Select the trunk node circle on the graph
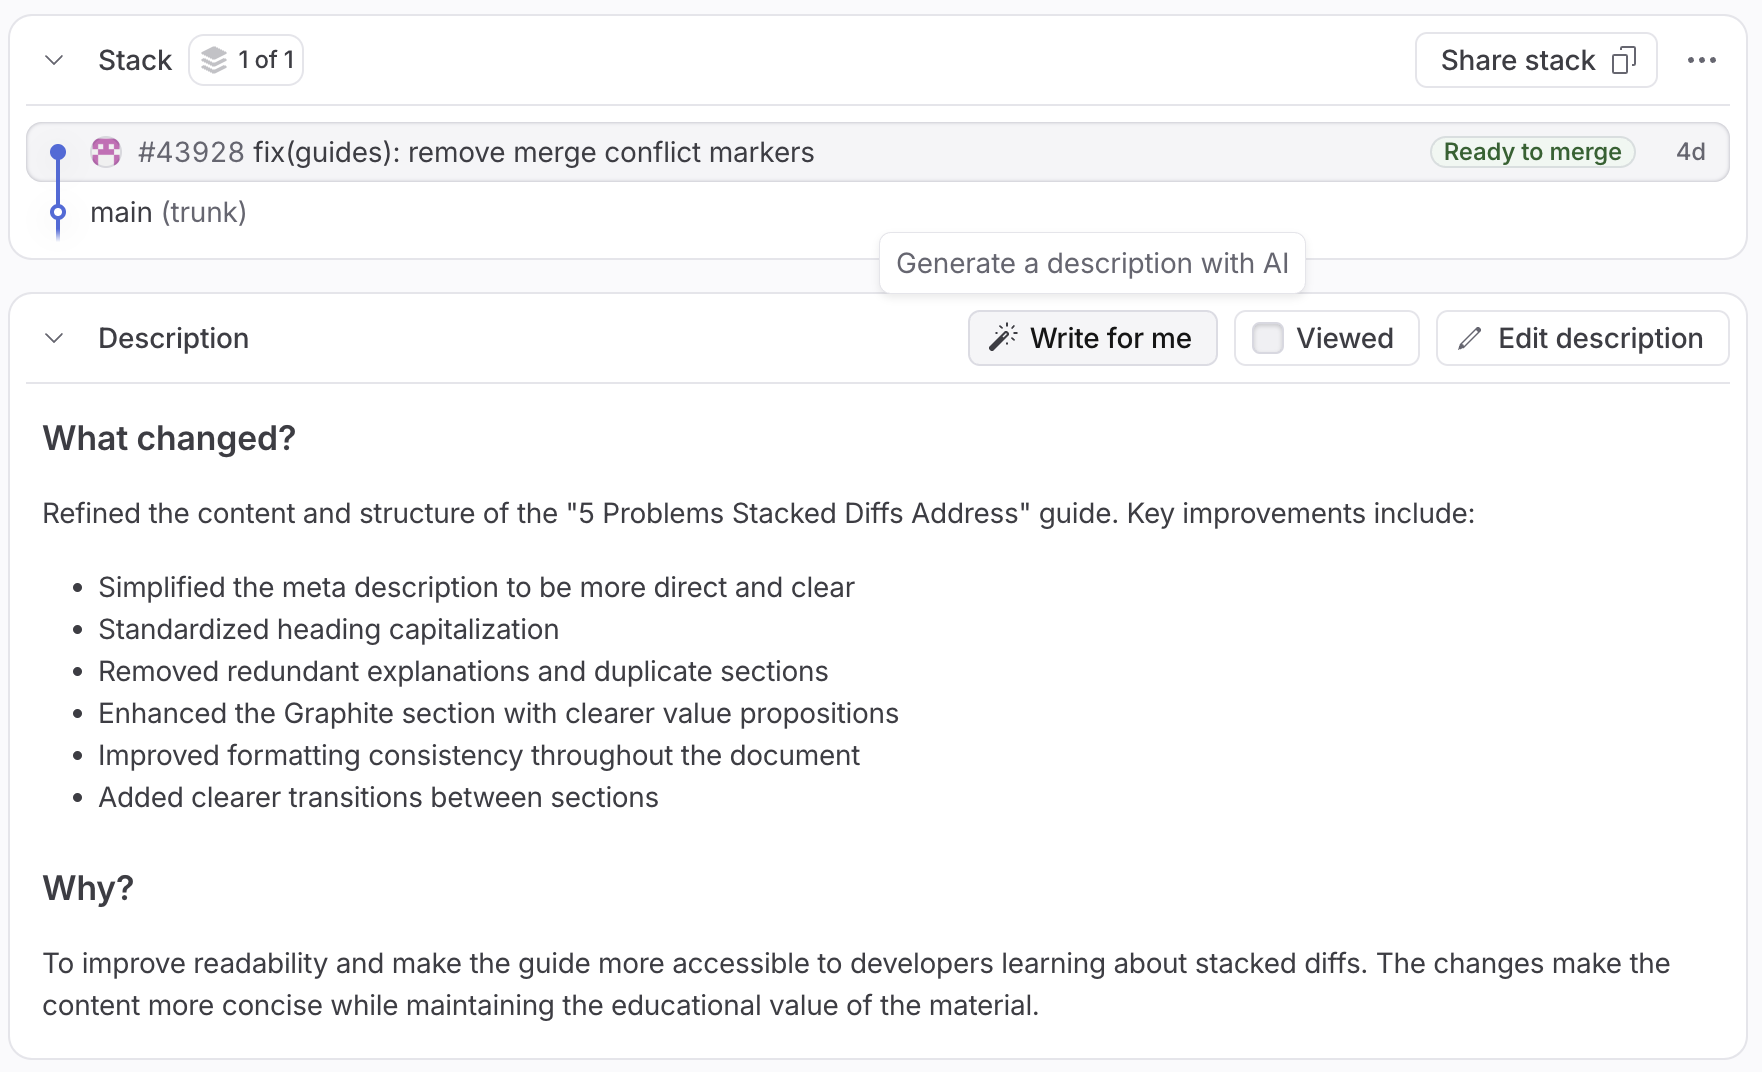The height and width of the screenshot is (1072, 1762). 58,212
